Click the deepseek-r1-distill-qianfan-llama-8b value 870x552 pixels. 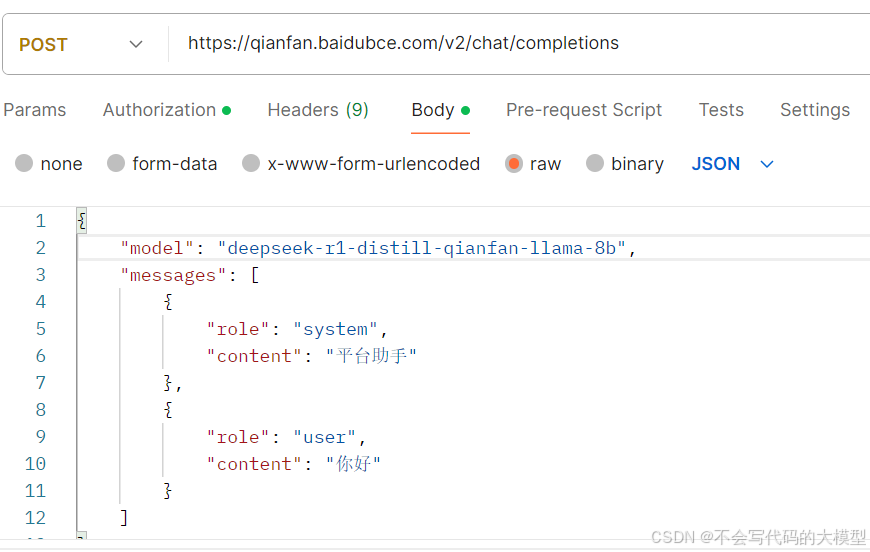(422, 248)
